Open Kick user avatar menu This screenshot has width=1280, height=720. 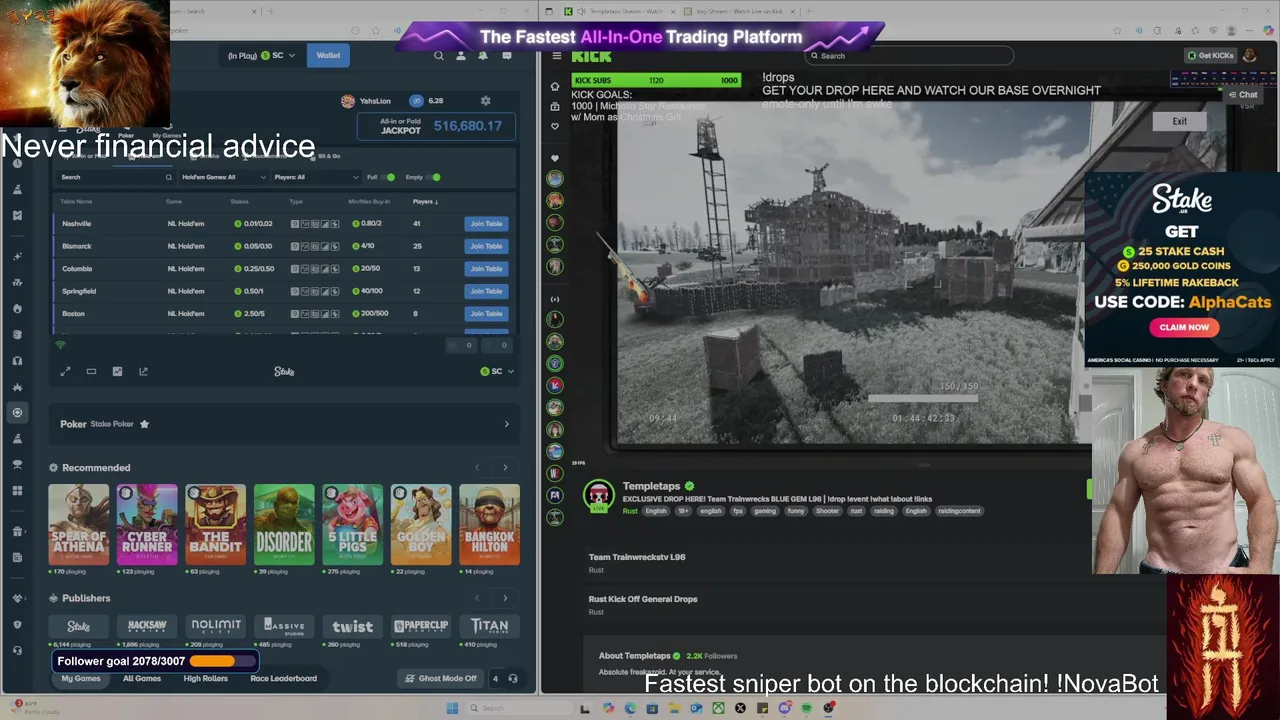click(x=1249, y=56)
